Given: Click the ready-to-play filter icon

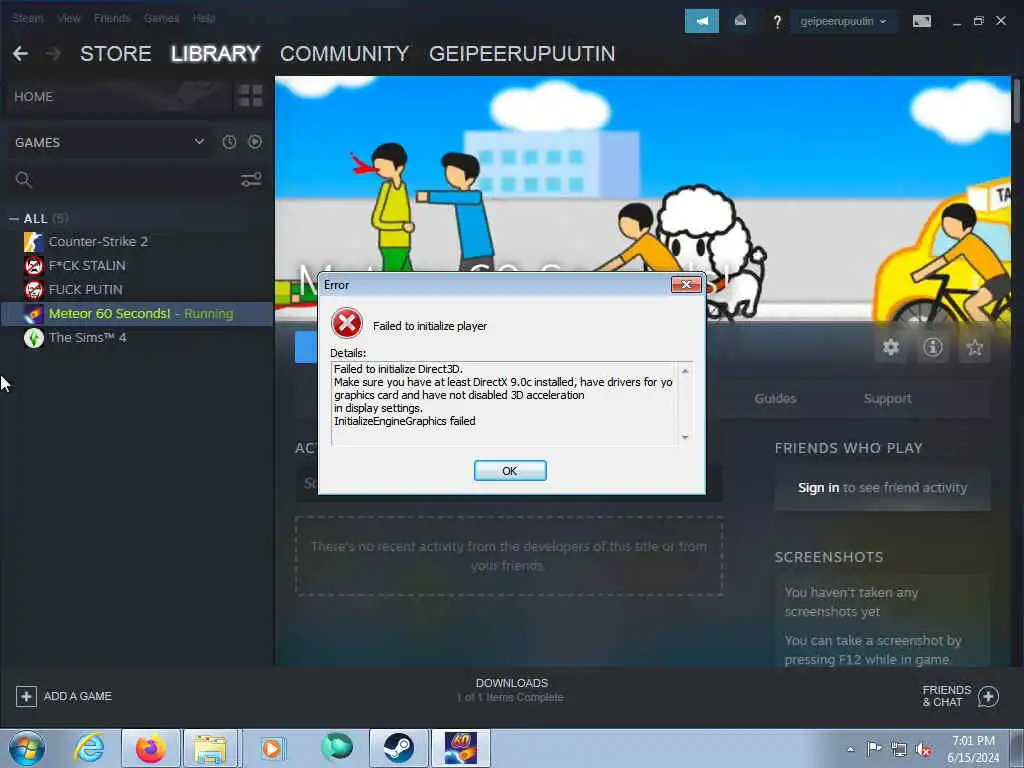Looking at the screenshot, I should click(x=255, y=142).
